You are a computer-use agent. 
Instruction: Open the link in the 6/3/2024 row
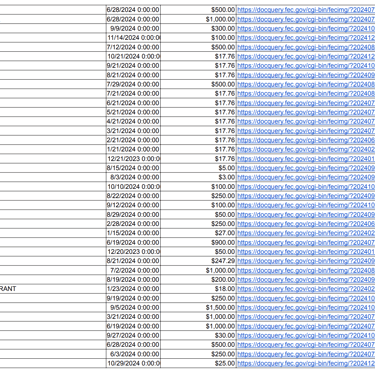point(306,354)
